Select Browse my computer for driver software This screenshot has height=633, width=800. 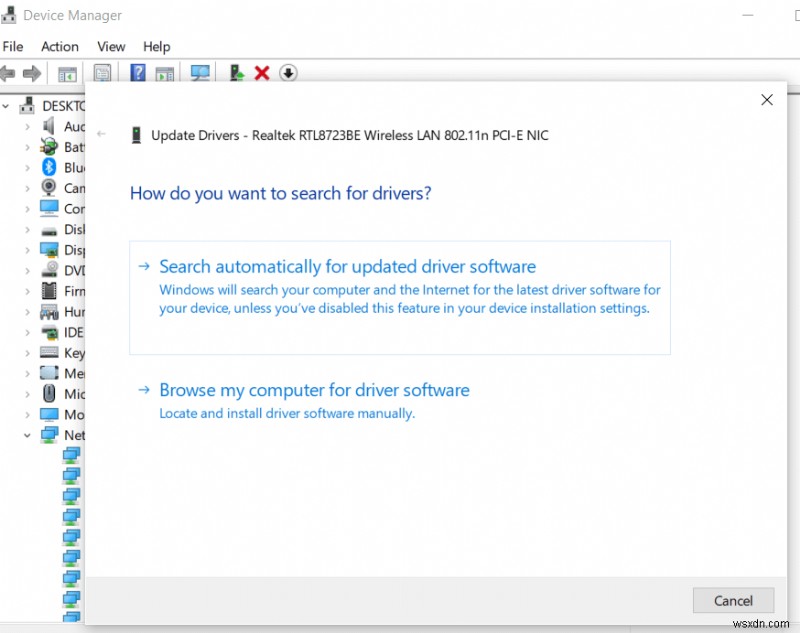click(x=315, y=390)
